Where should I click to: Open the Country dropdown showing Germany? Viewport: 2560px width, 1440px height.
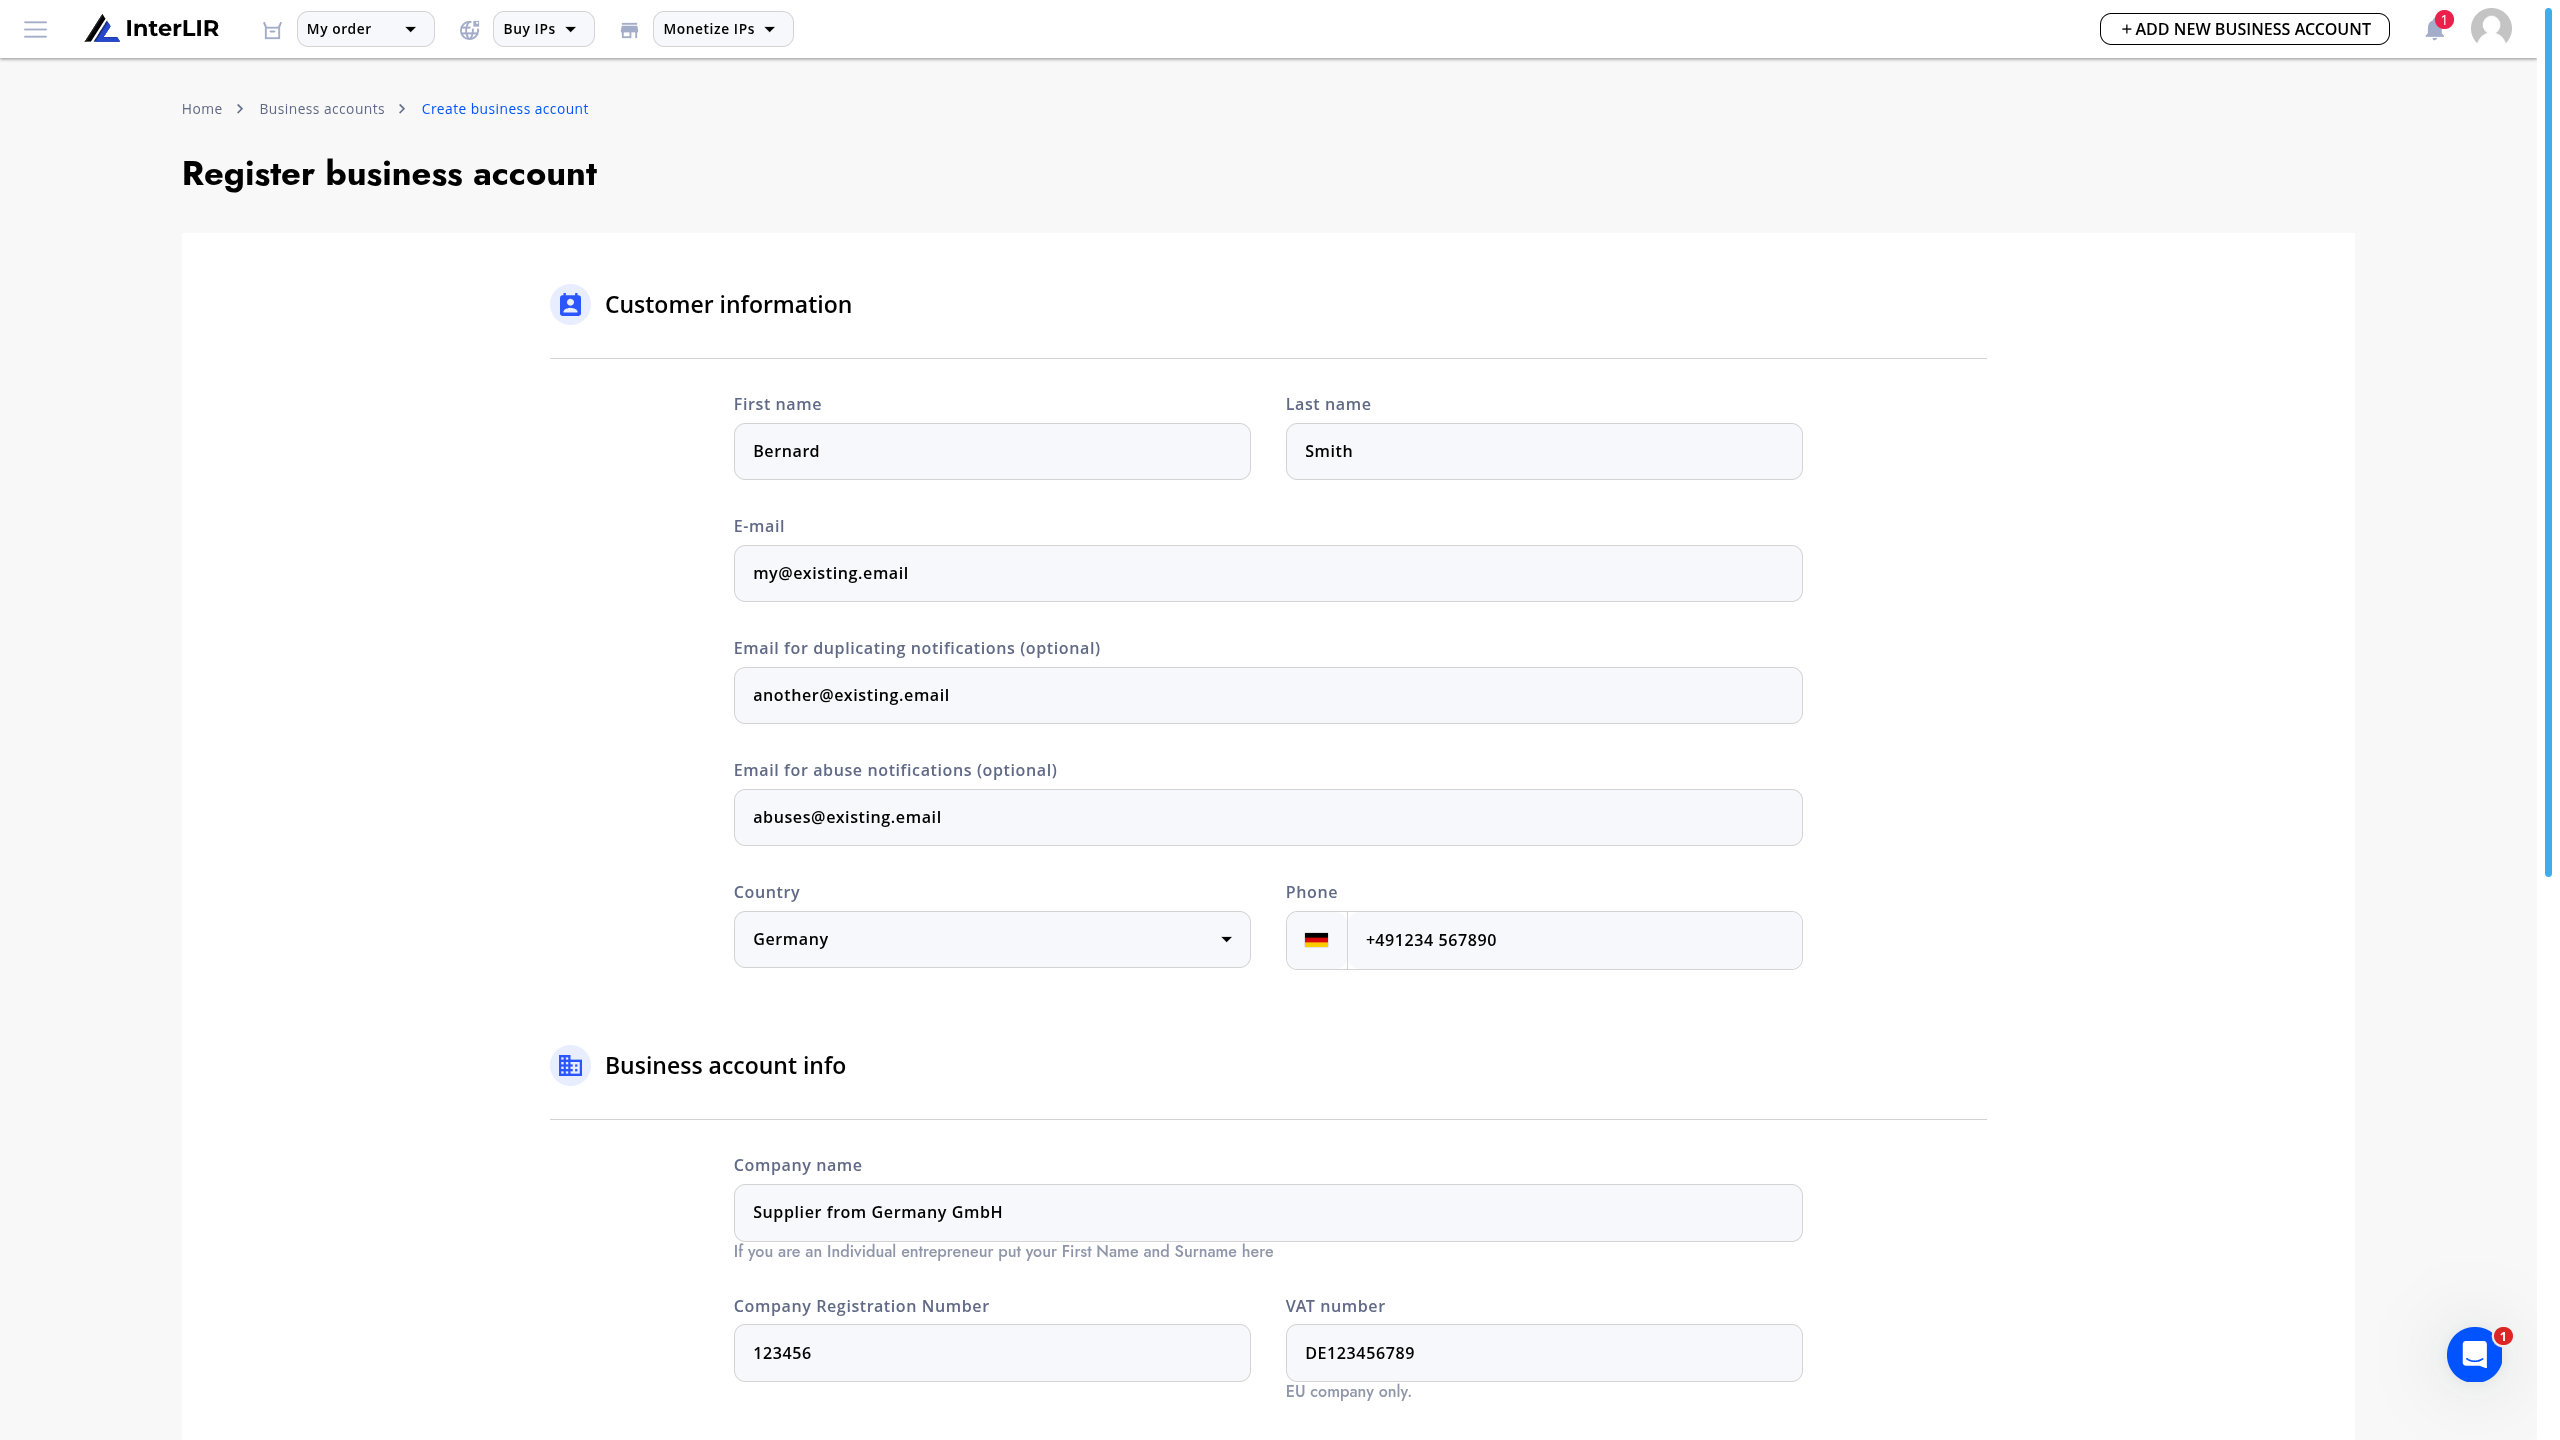point(991,939)
